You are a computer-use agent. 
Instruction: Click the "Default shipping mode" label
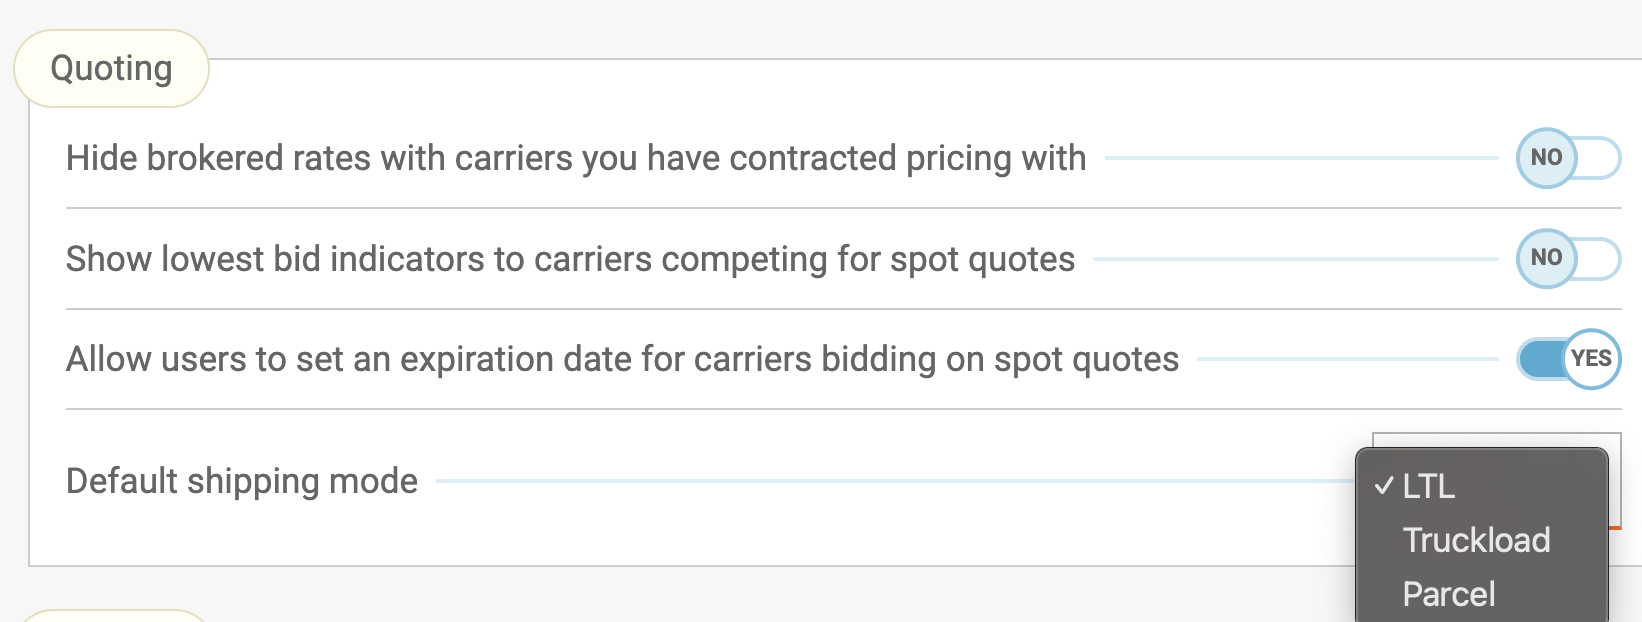point(241,481)
